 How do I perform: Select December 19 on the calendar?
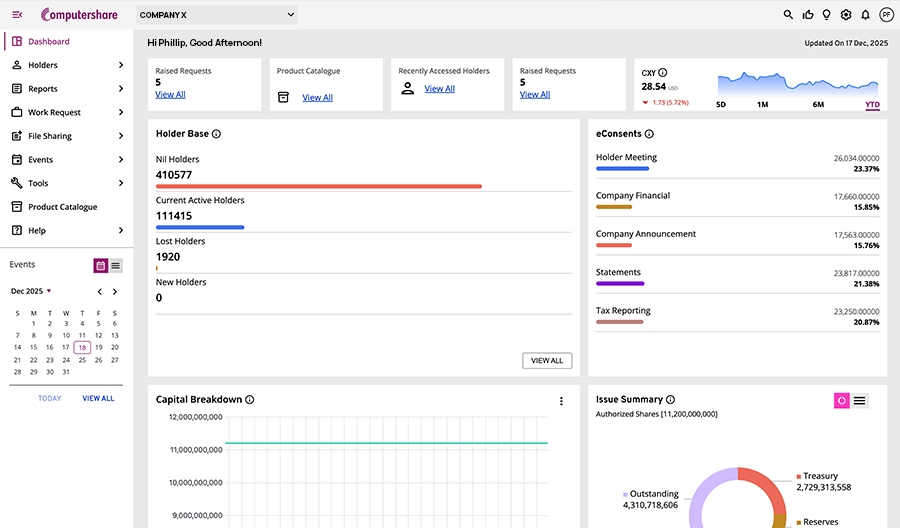[98, 347]
